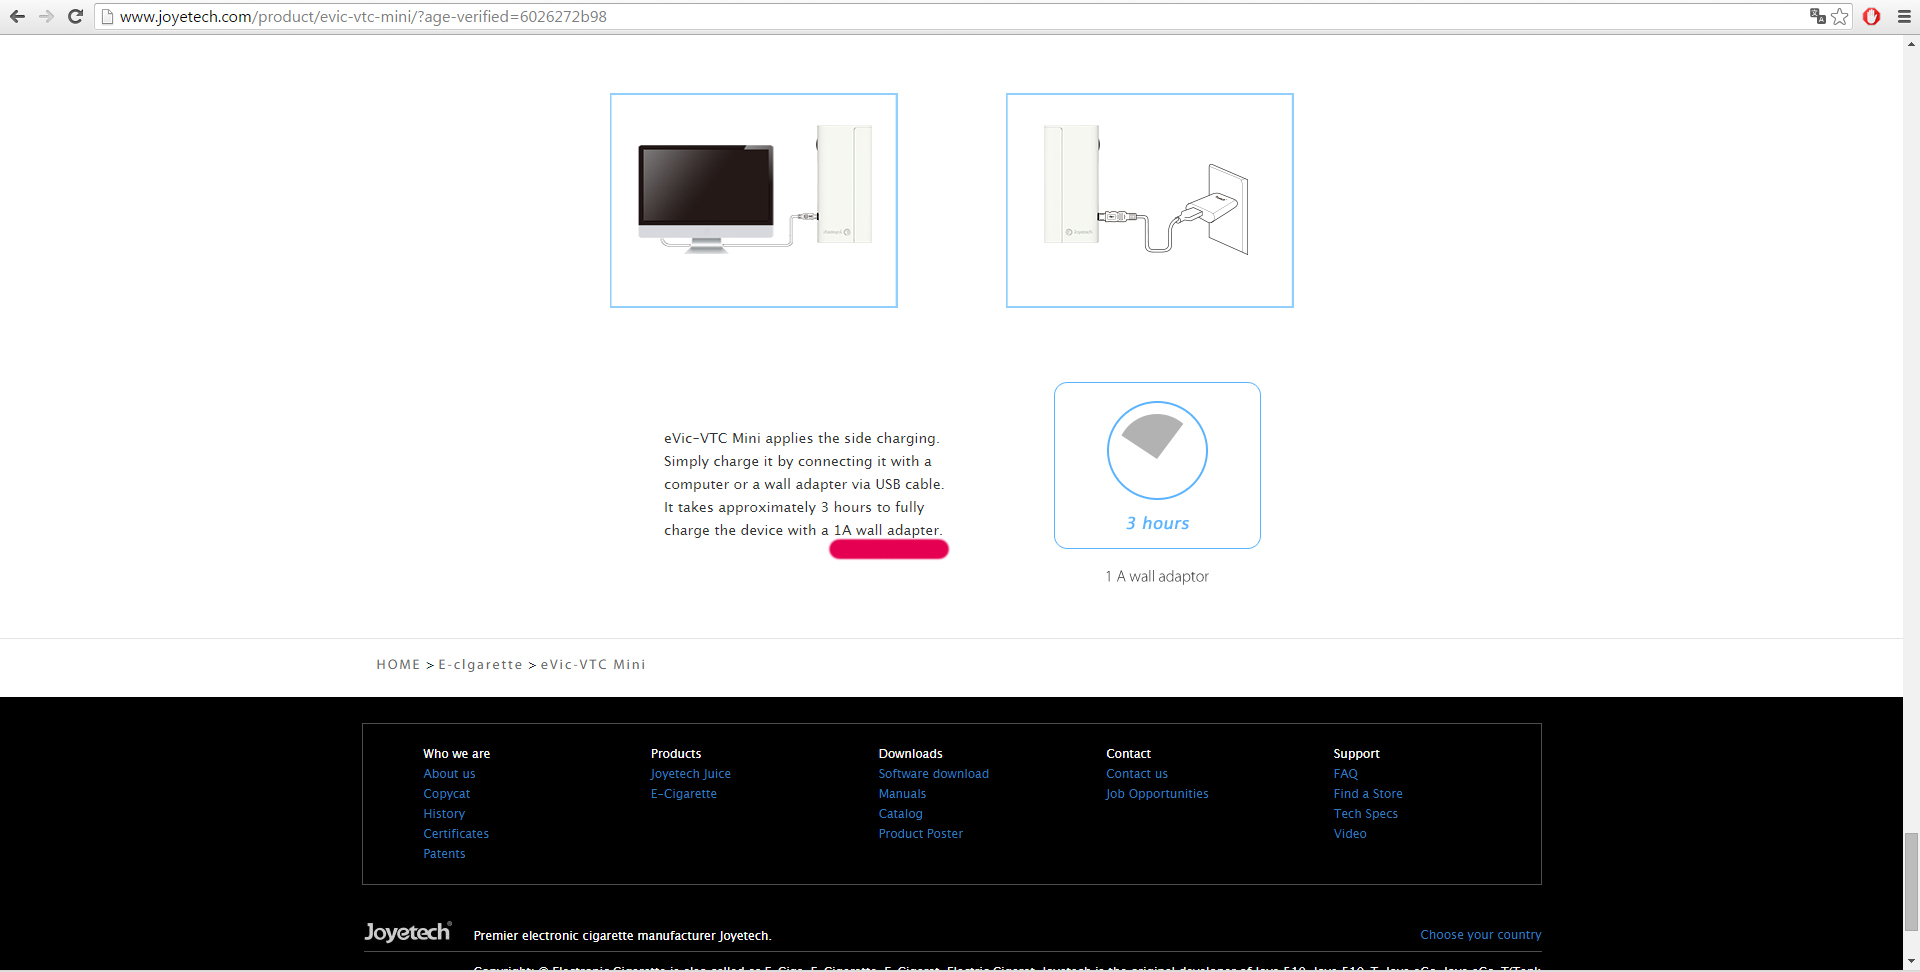Open the FAQ support link

1346,774
